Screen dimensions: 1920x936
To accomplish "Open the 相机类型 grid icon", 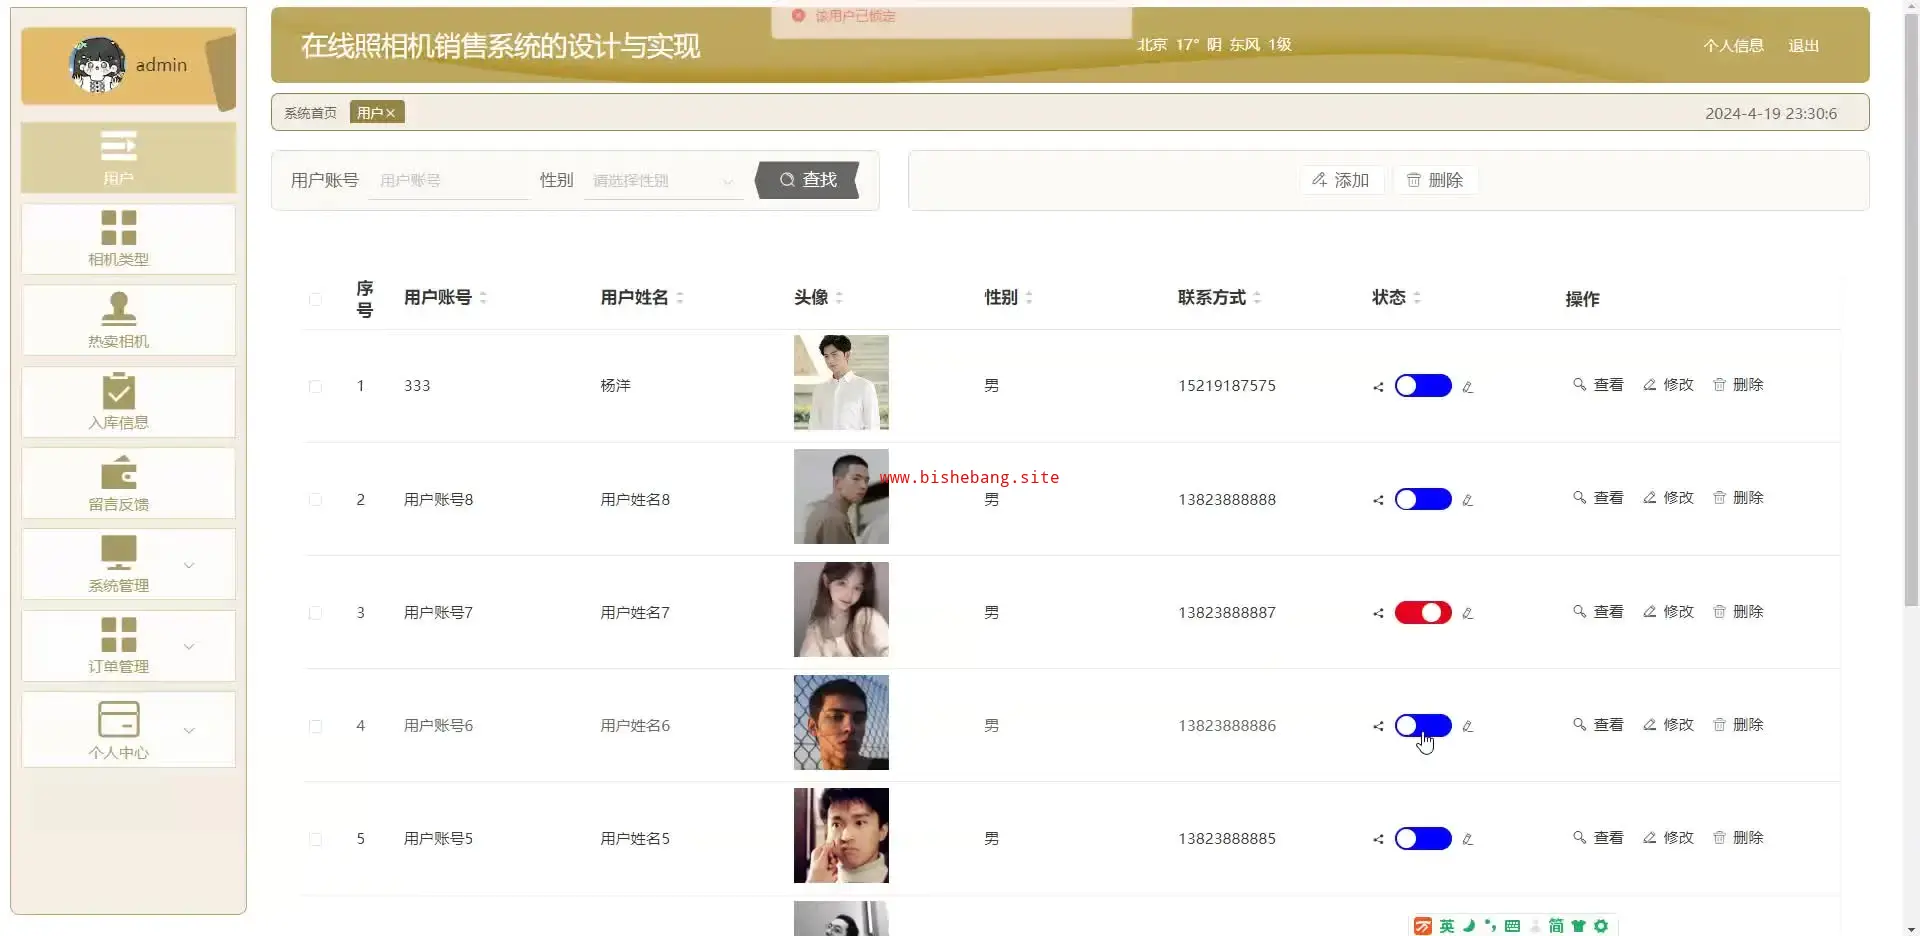I will [118, 228].
